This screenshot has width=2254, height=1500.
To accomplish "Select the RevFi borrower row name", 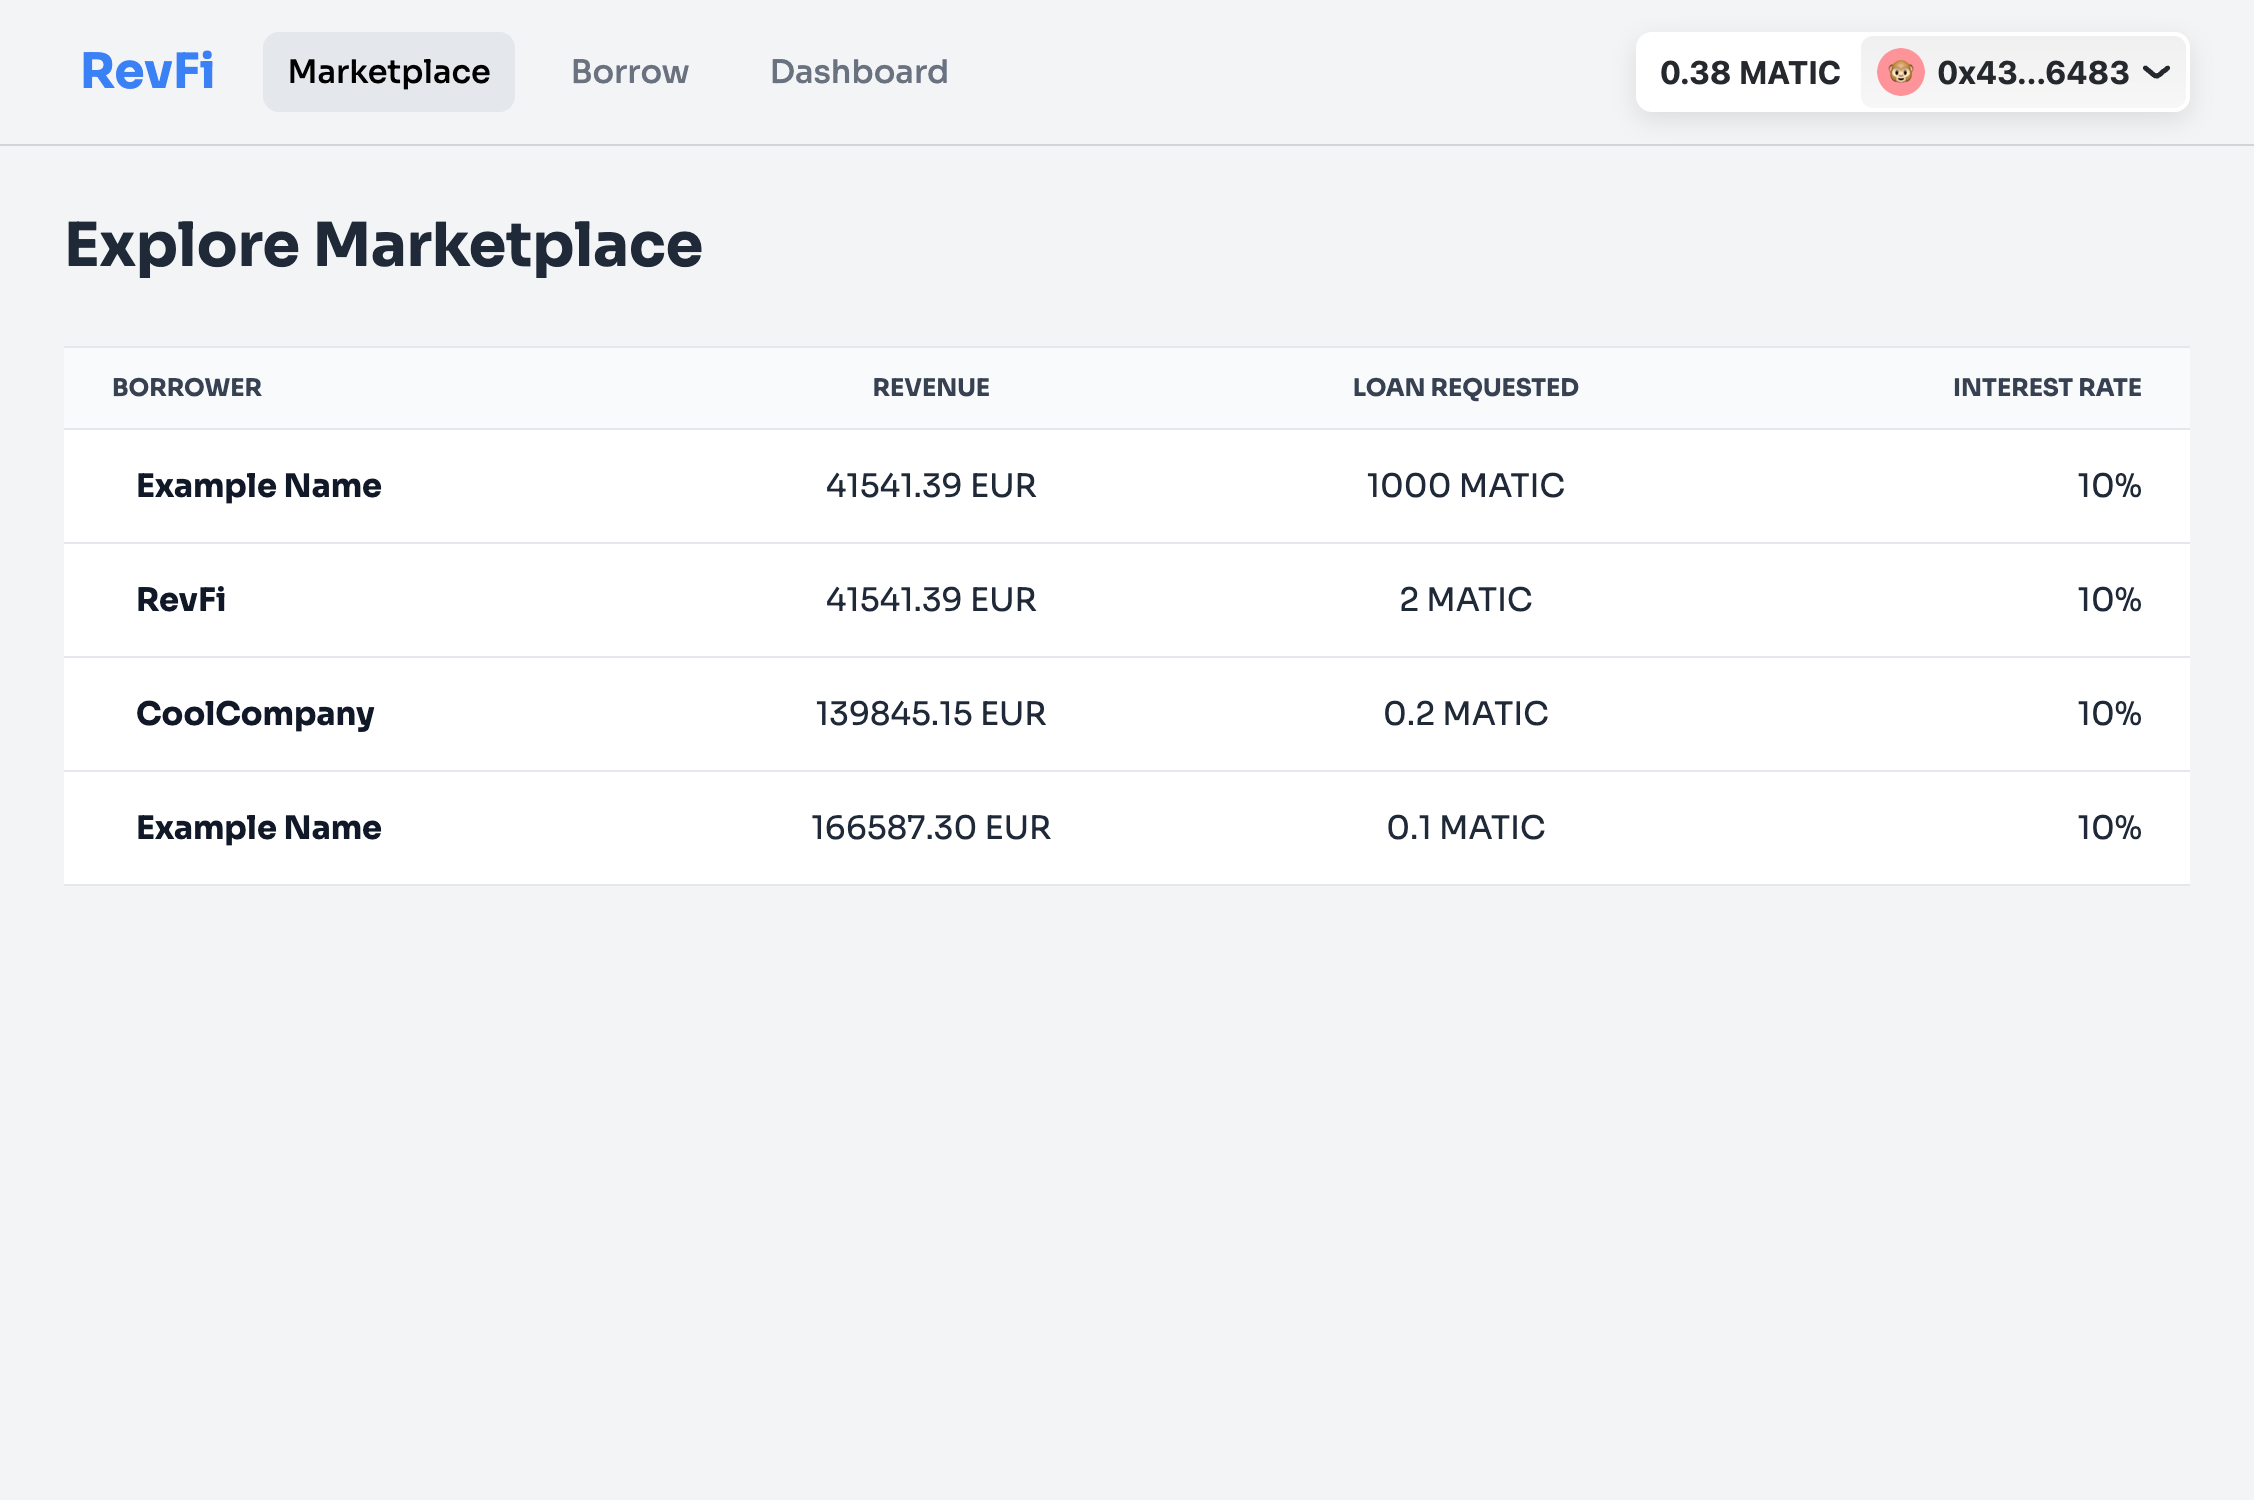I will (181, 600).
